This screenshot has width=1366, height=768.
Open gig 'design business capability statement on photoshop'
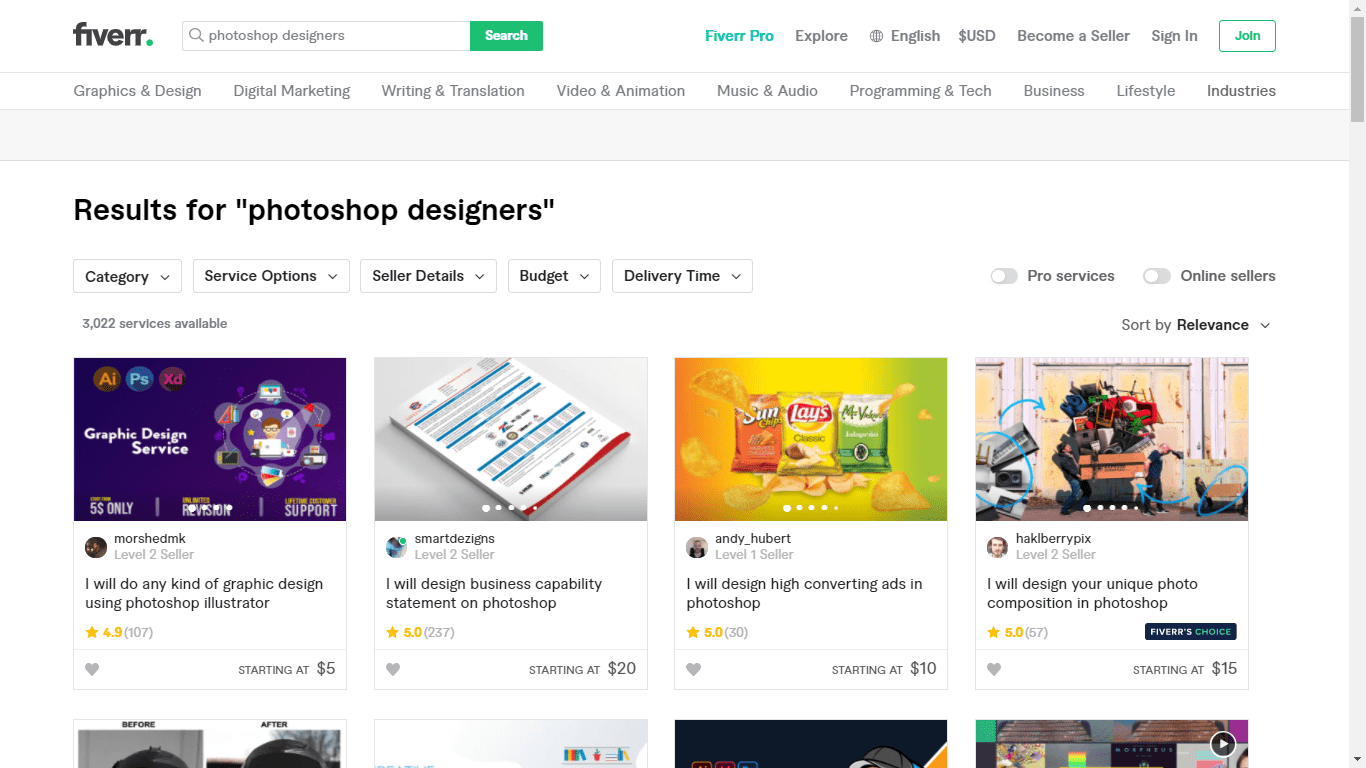coord(494,593)
